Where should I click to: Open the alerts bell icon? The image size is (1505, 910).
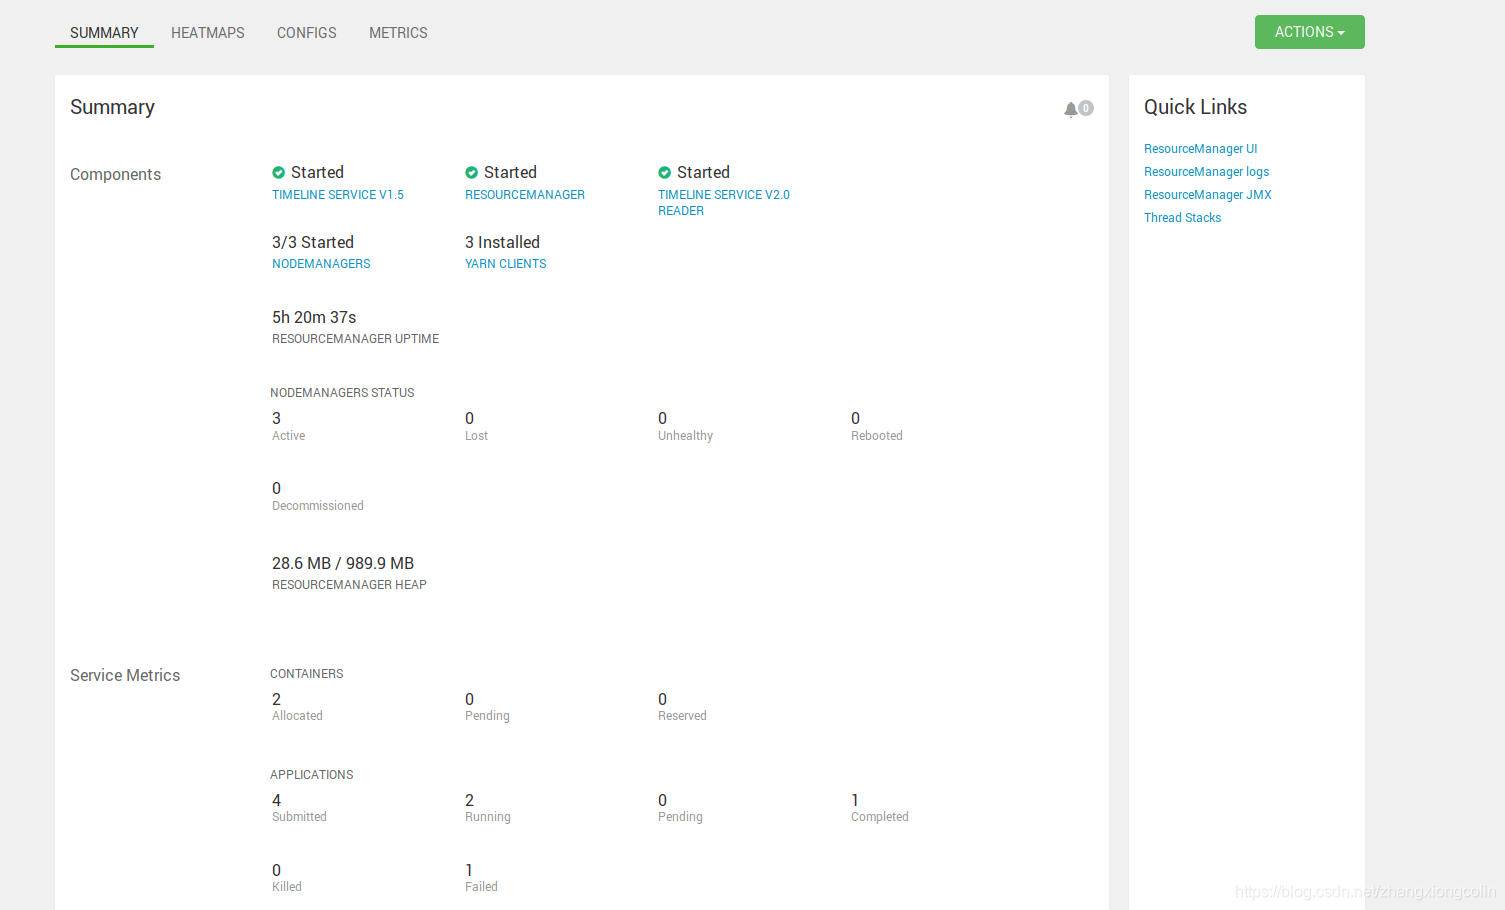point(1070,109)
